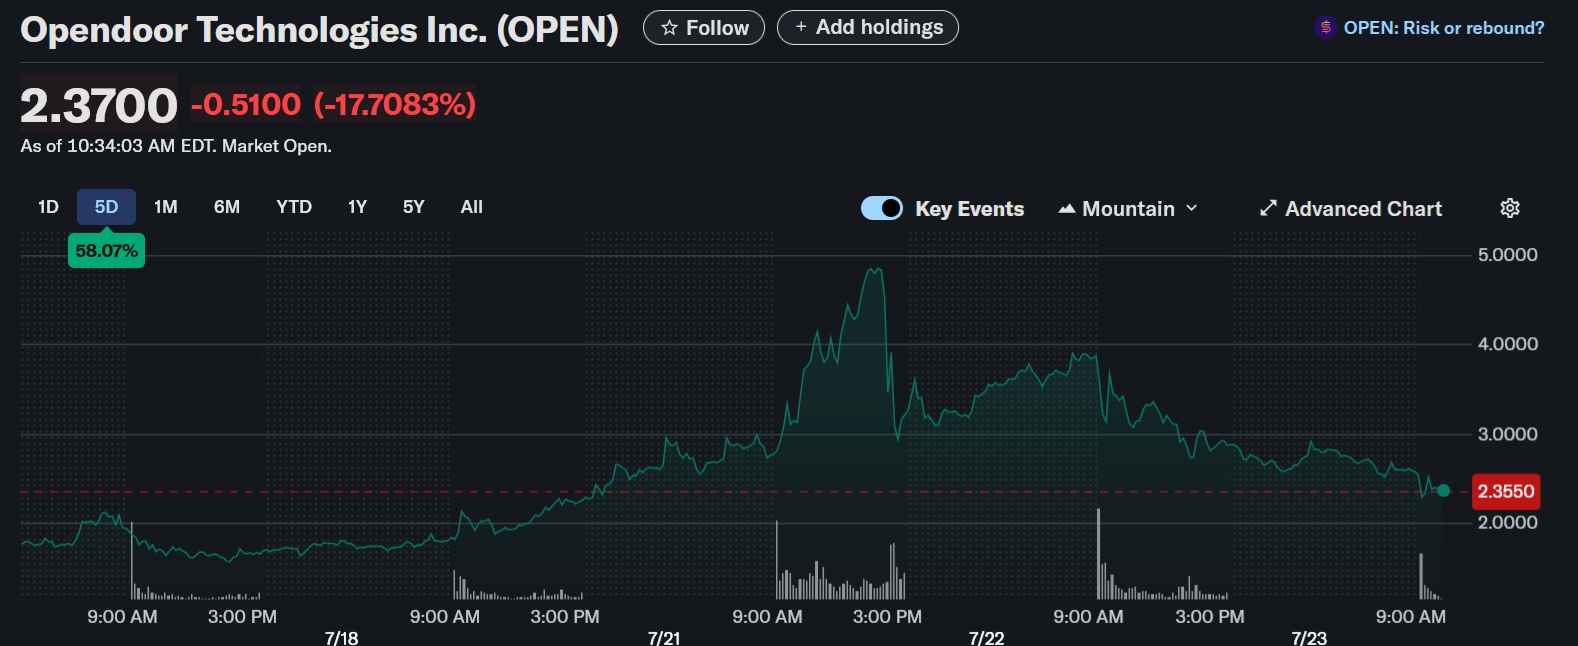Screen dimensions: 1578x646
Task: Select the 1D time range tab
Action: click(x=48, y=207)
